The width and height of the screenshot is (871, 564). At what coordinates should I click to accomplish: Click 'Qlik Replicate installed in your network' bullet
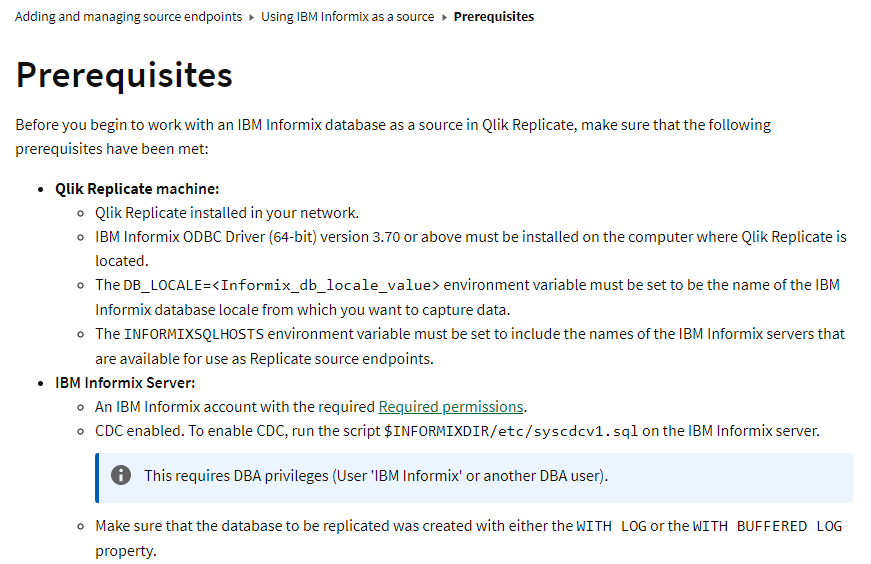point(226,212)
